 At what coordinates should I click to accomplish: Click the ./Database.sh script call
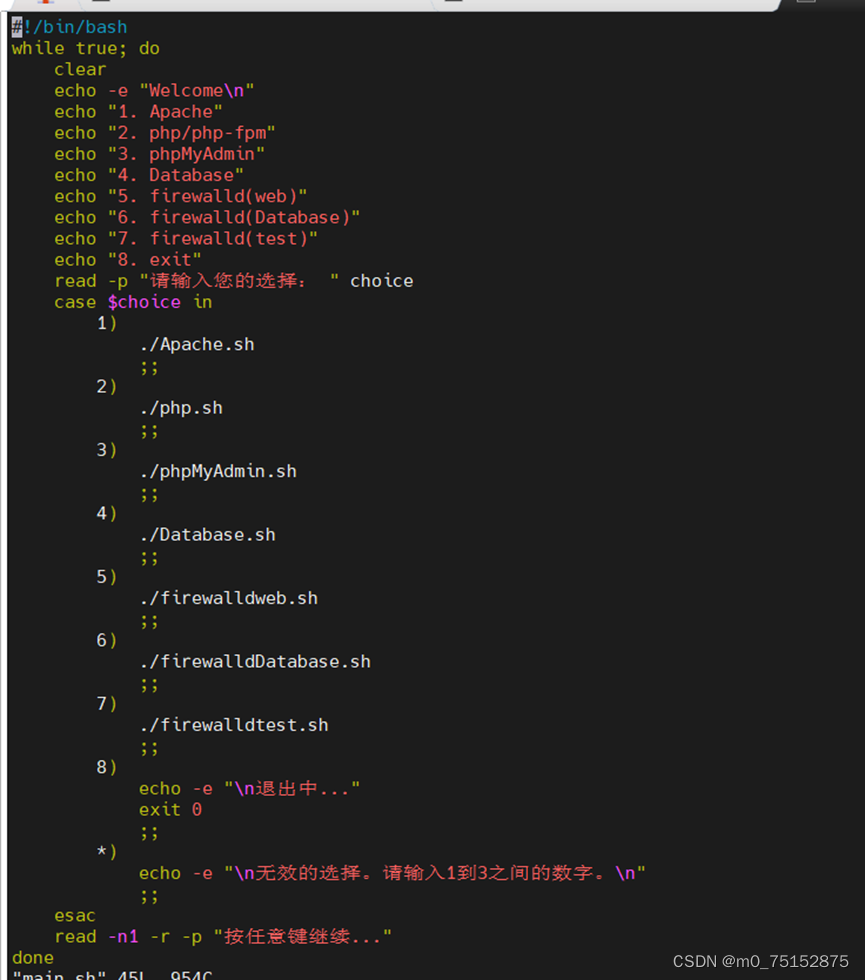click(207, 533)
